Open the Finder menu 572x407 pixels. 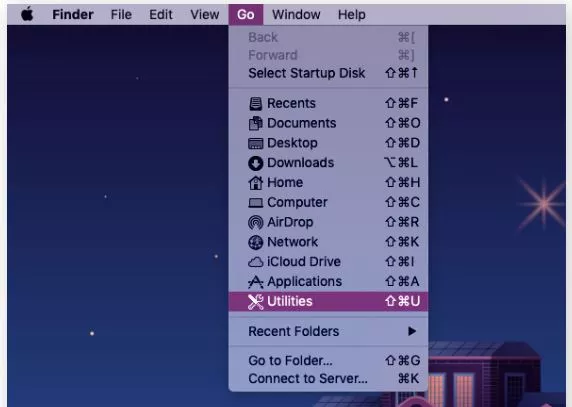73,15
